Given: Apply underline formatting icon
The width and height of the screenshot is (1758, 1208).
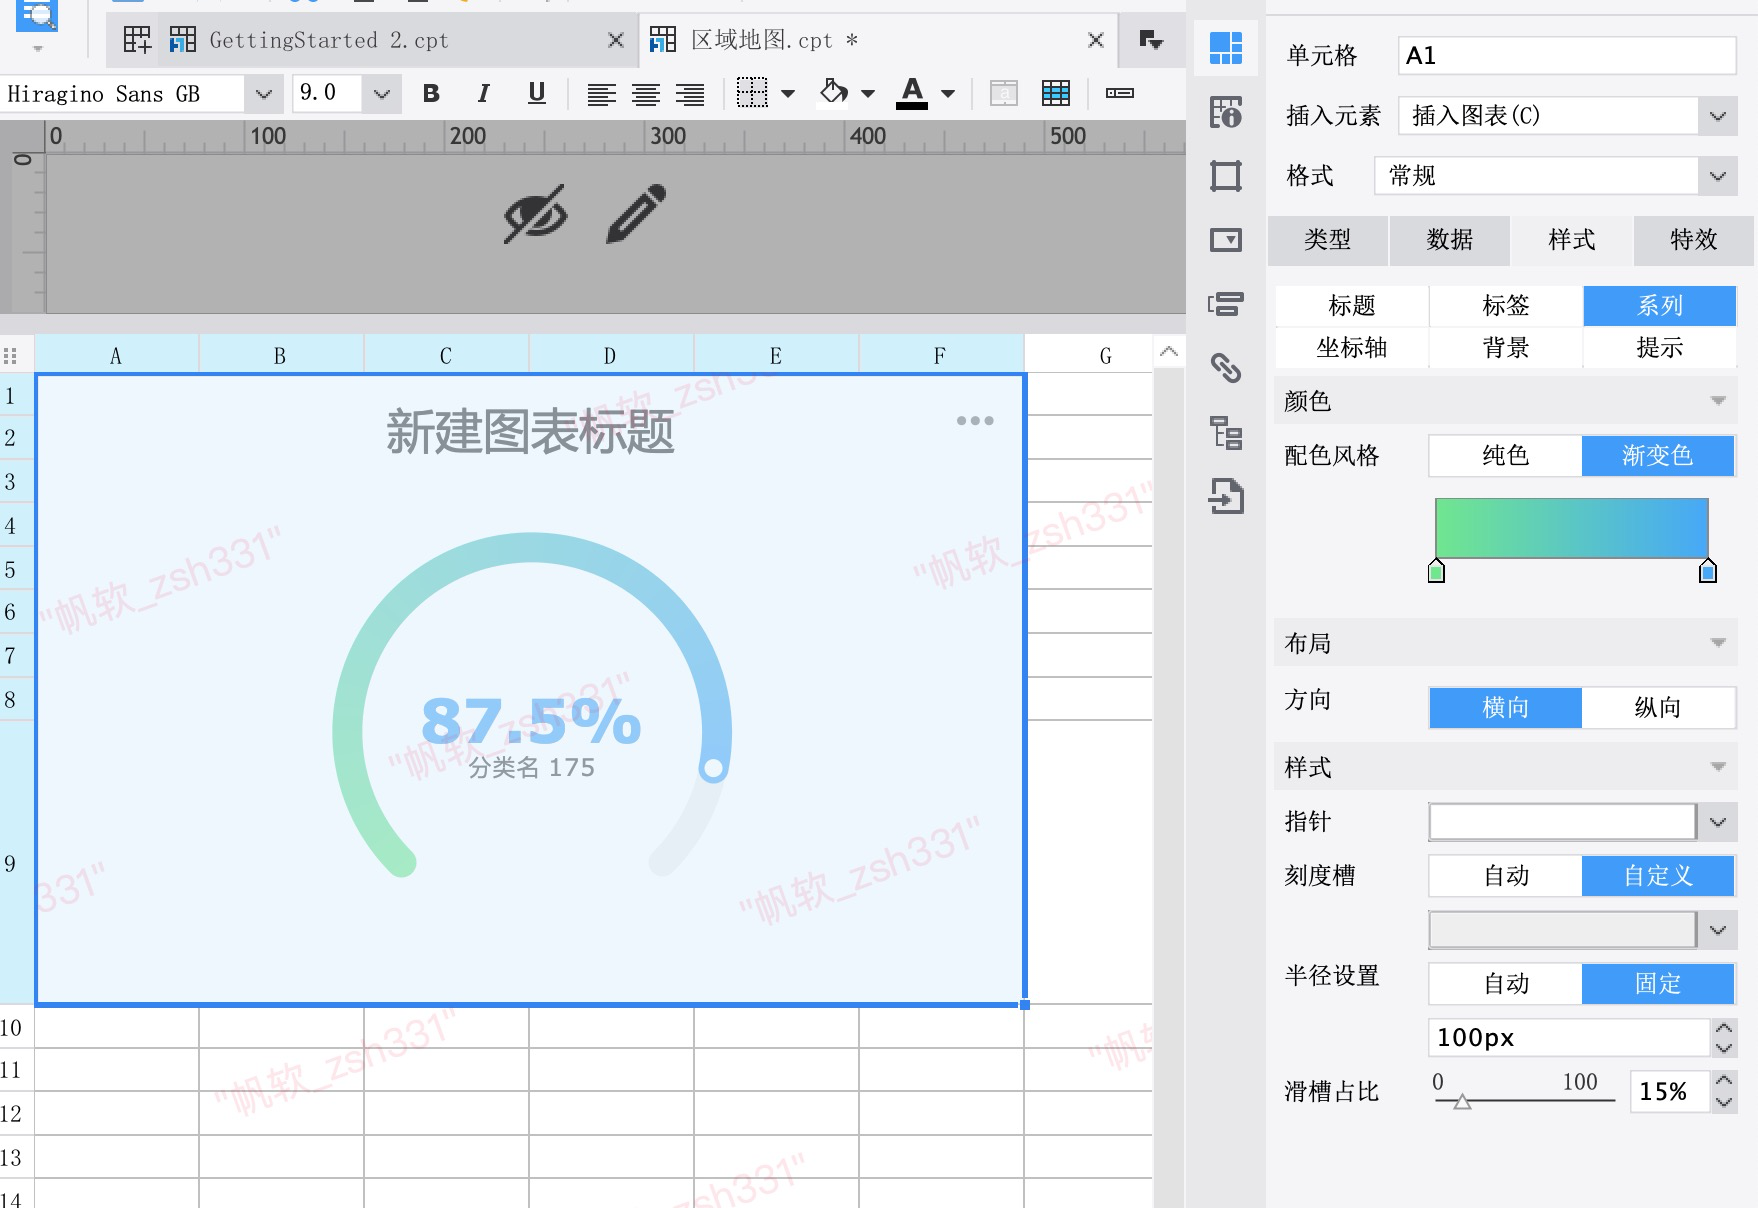Looking at the screenshot, I should [x=537, y=93].
